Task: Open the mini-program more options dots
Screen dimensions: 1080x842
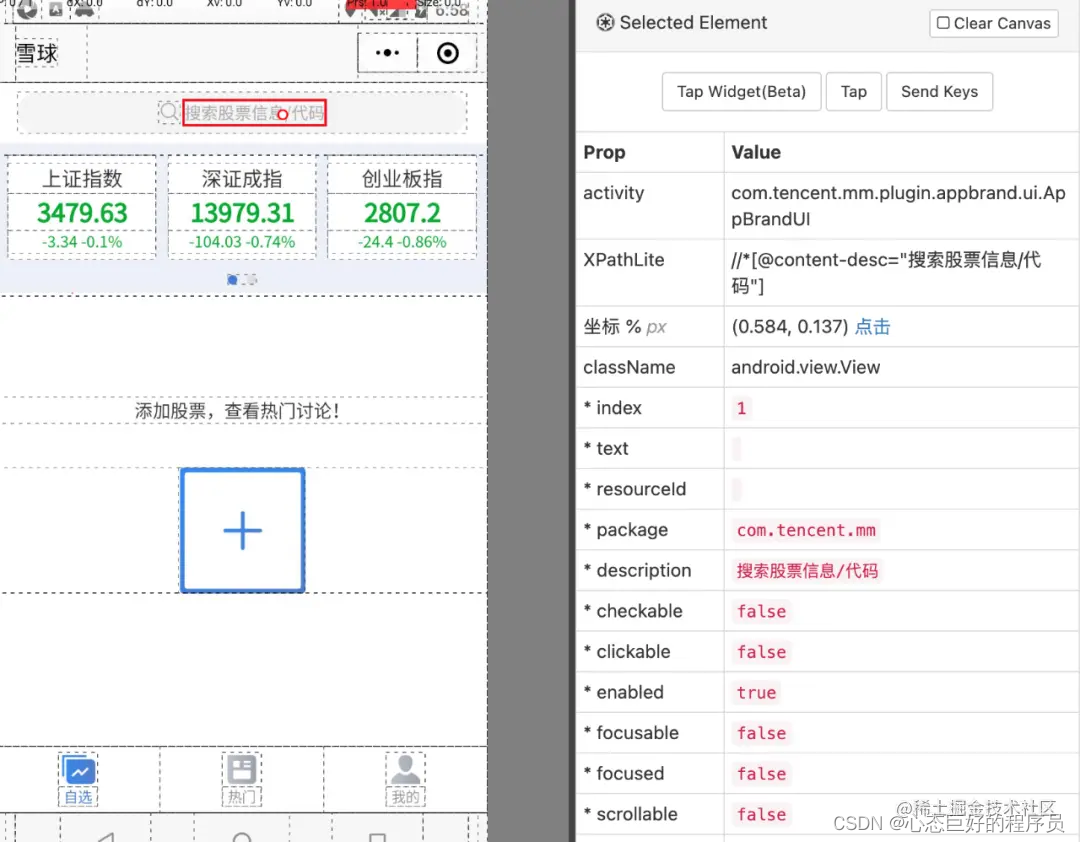Action: (387, 53)
